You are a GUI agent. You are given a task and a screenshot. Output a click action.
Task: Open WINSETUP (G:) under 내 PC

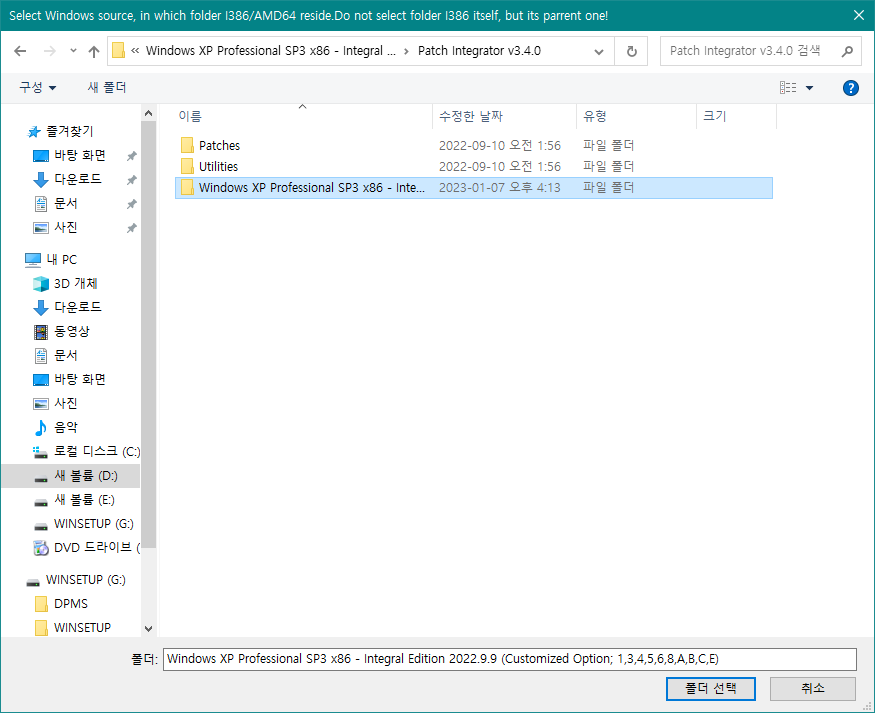(x=84, y=524)
